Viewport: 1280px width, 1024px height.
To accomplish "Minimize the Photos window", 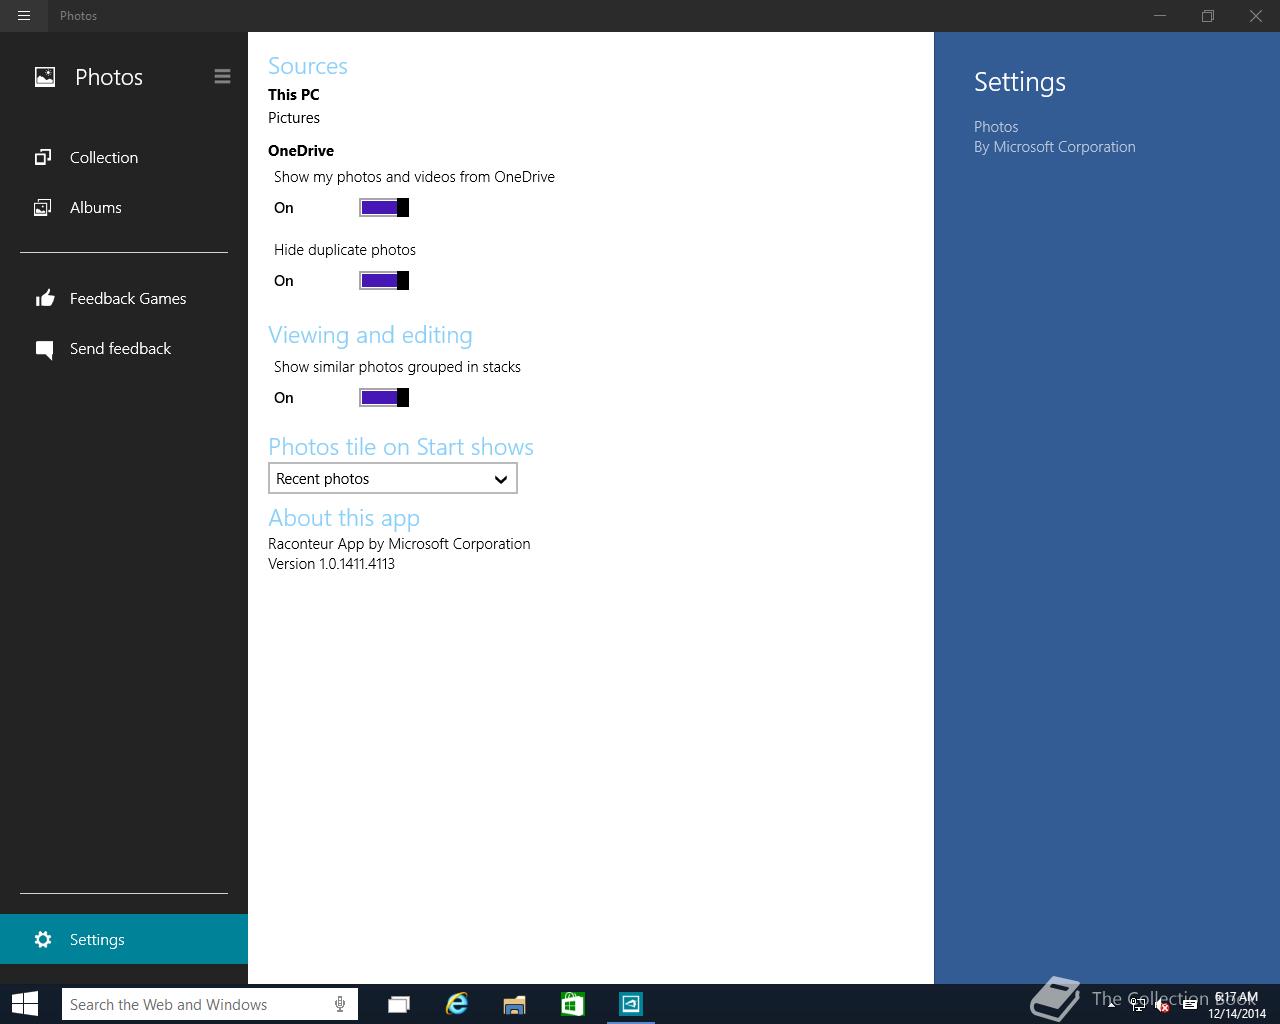I will 1160,16.
